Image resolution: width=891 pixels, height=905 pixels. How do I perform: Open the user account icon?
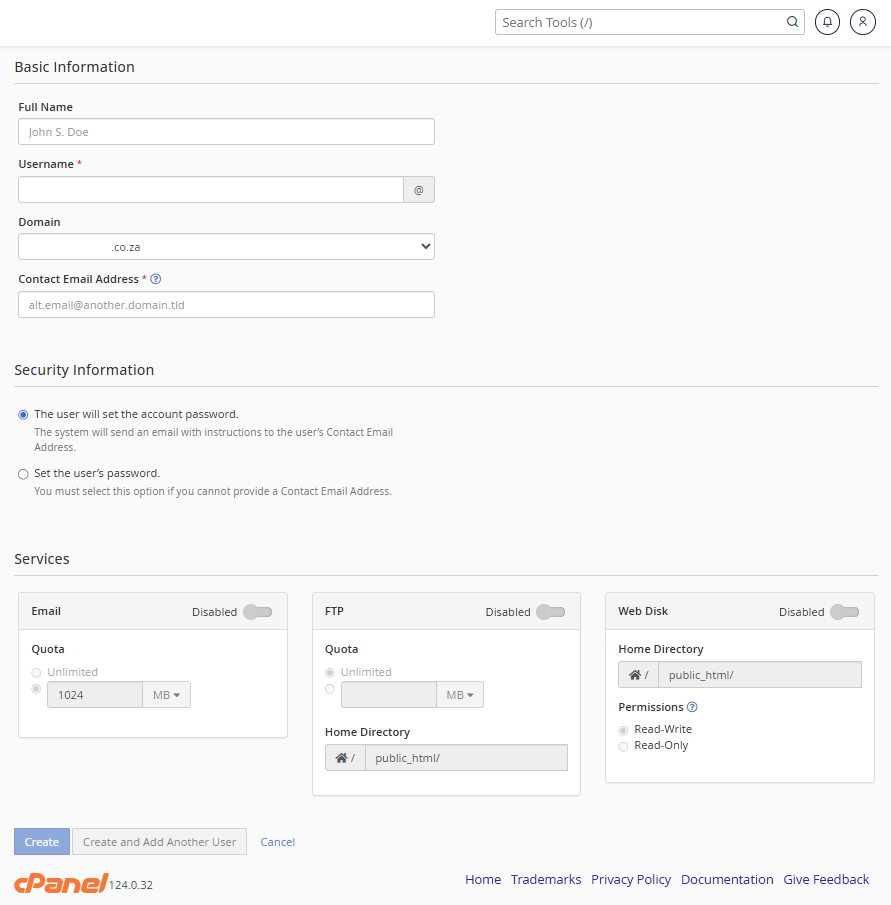[x=862, y=21]
